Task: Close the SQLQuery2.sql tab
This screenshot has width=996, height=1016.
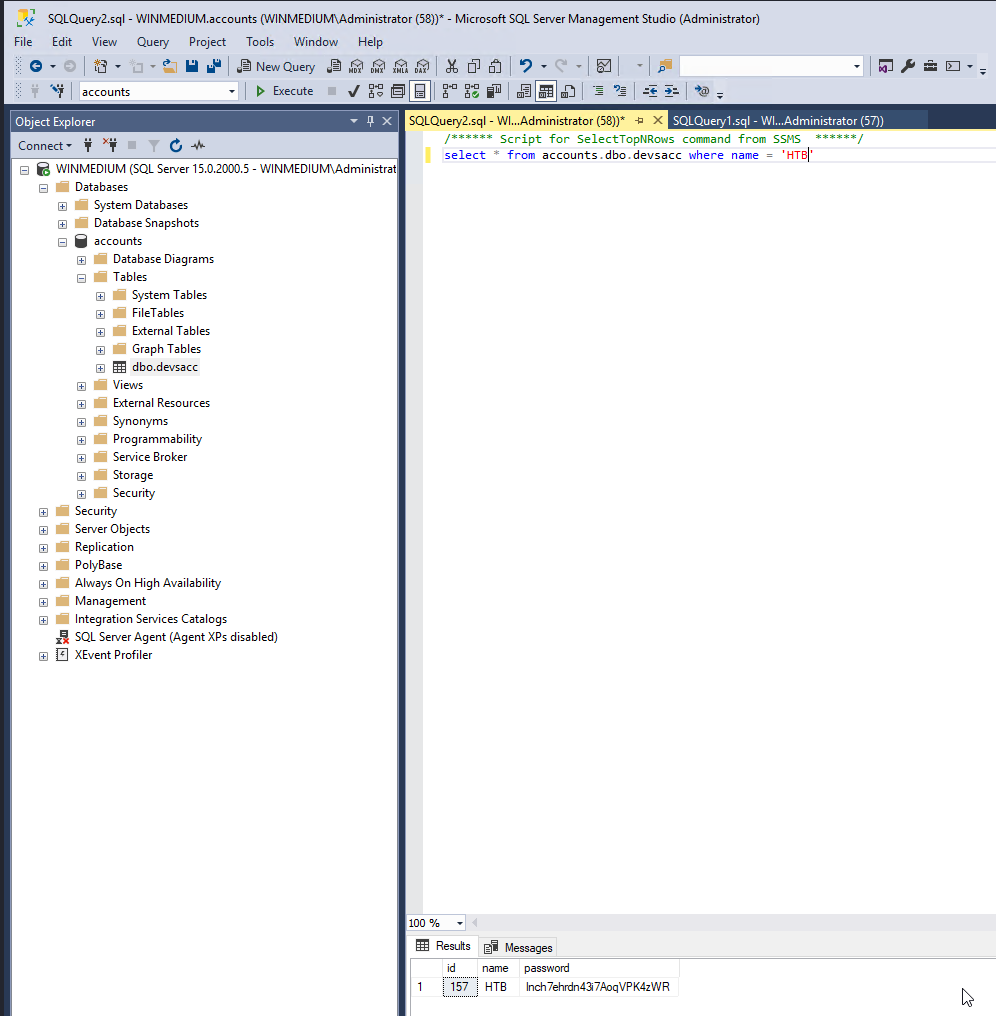Action: click(x=658, y=121)
